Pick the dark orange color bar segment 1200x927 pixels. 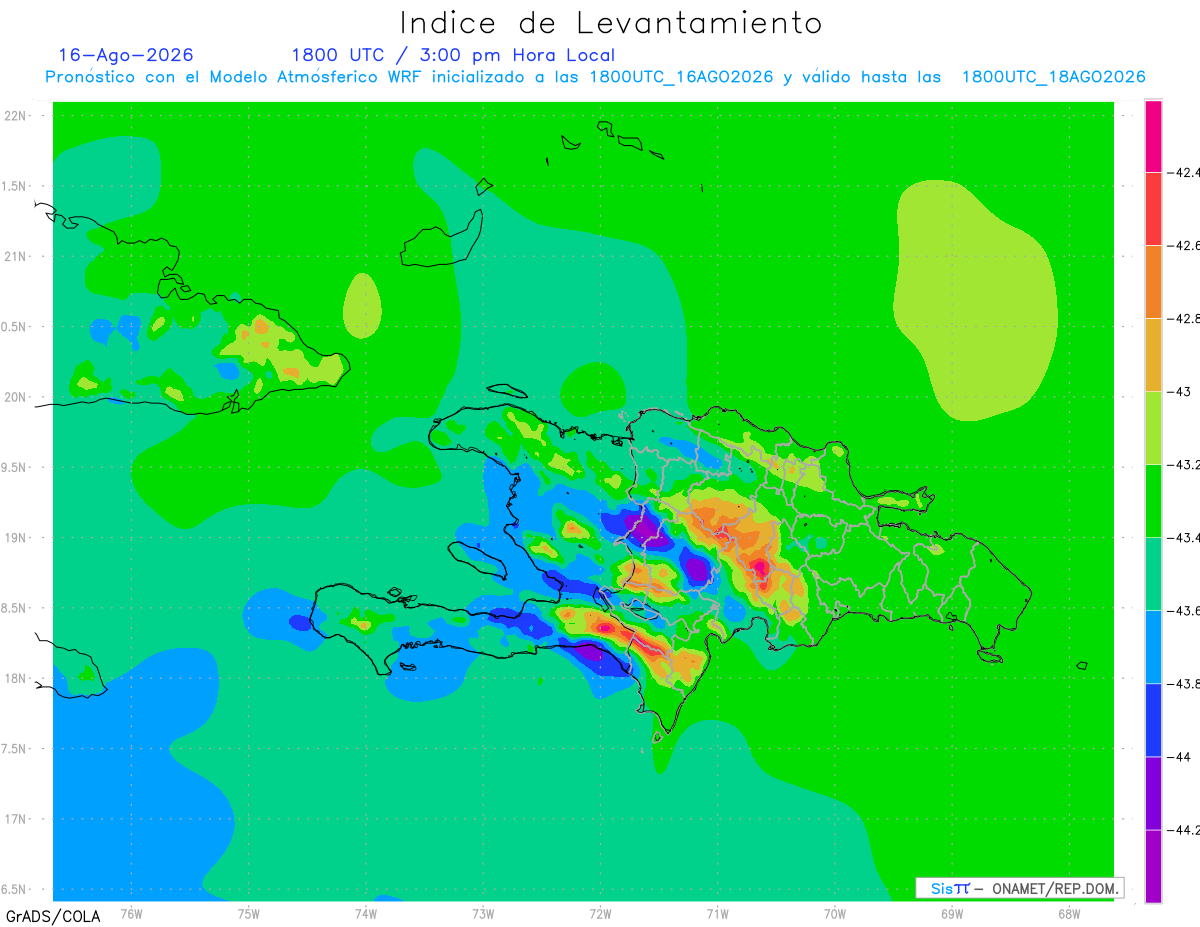[x=1153, y=282]
